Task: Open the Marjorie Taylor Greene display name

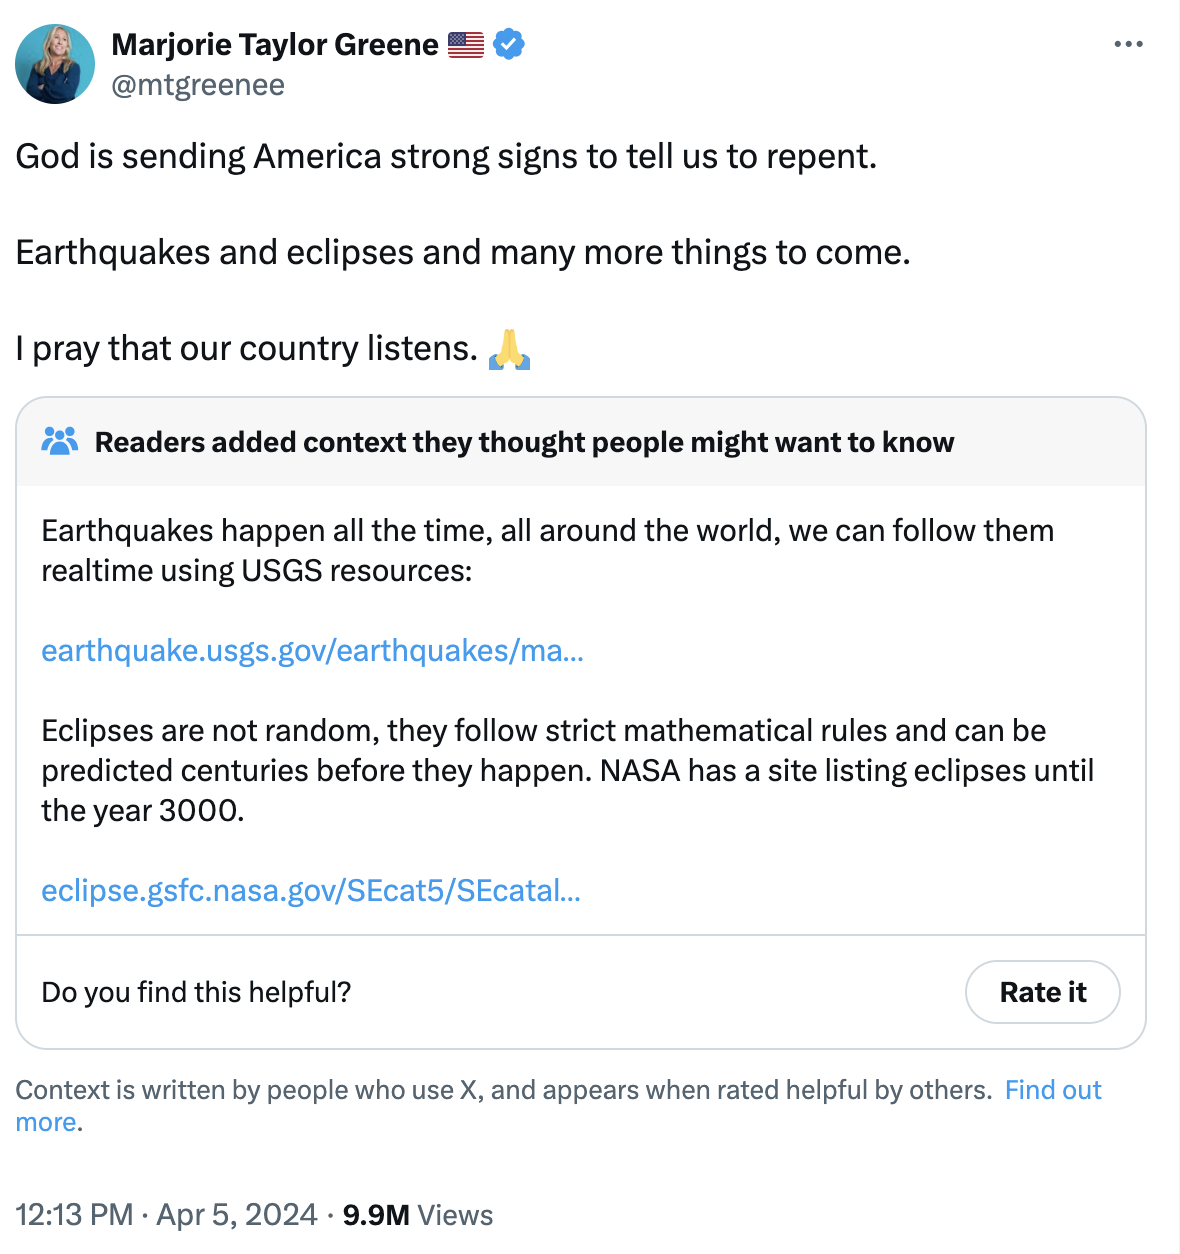Action: point(275,44)
